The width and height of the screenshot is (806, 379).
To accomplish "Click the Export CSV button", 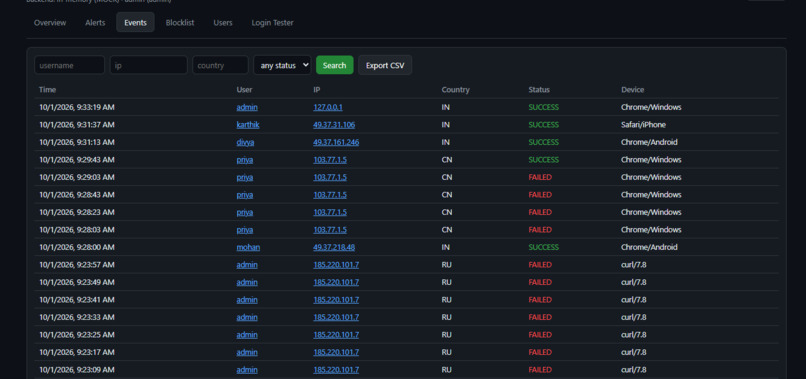I will pos(385,65).
